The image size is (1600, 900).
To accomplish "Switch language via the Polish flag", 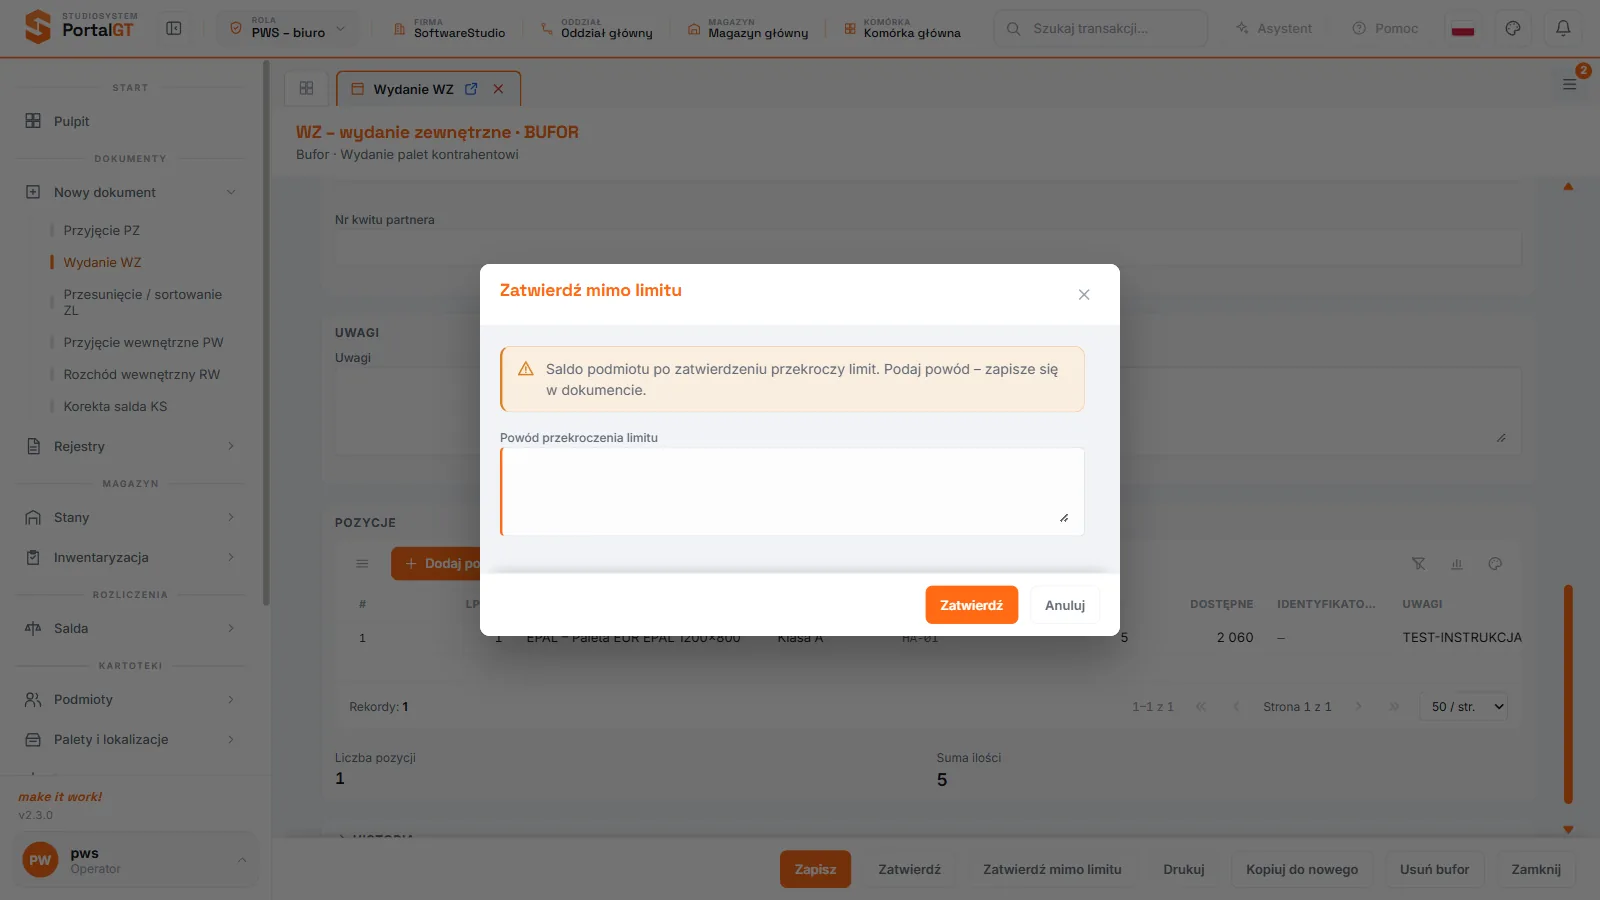I will [1463, 29].
